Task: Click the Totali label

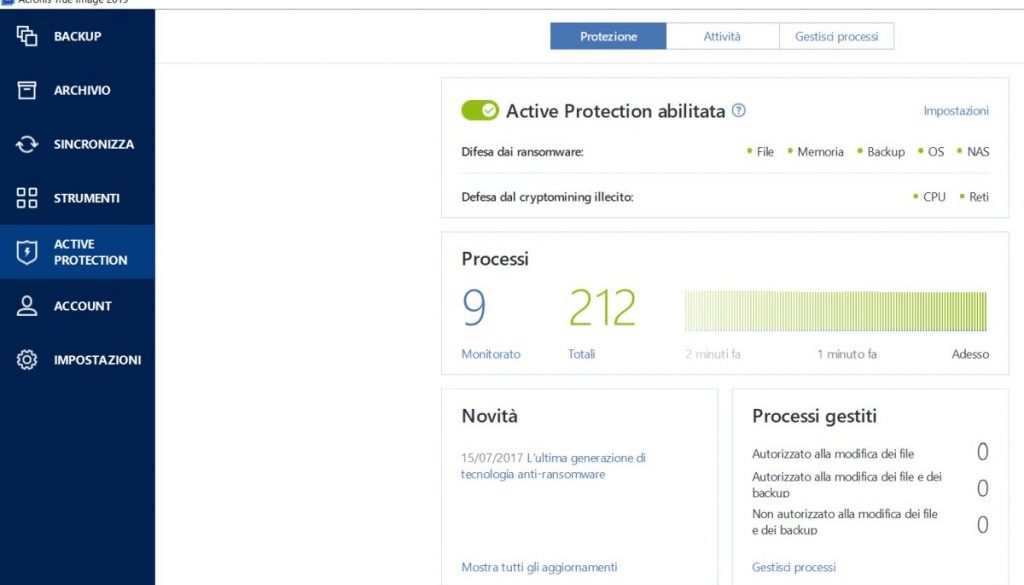Action: [581, 354]
